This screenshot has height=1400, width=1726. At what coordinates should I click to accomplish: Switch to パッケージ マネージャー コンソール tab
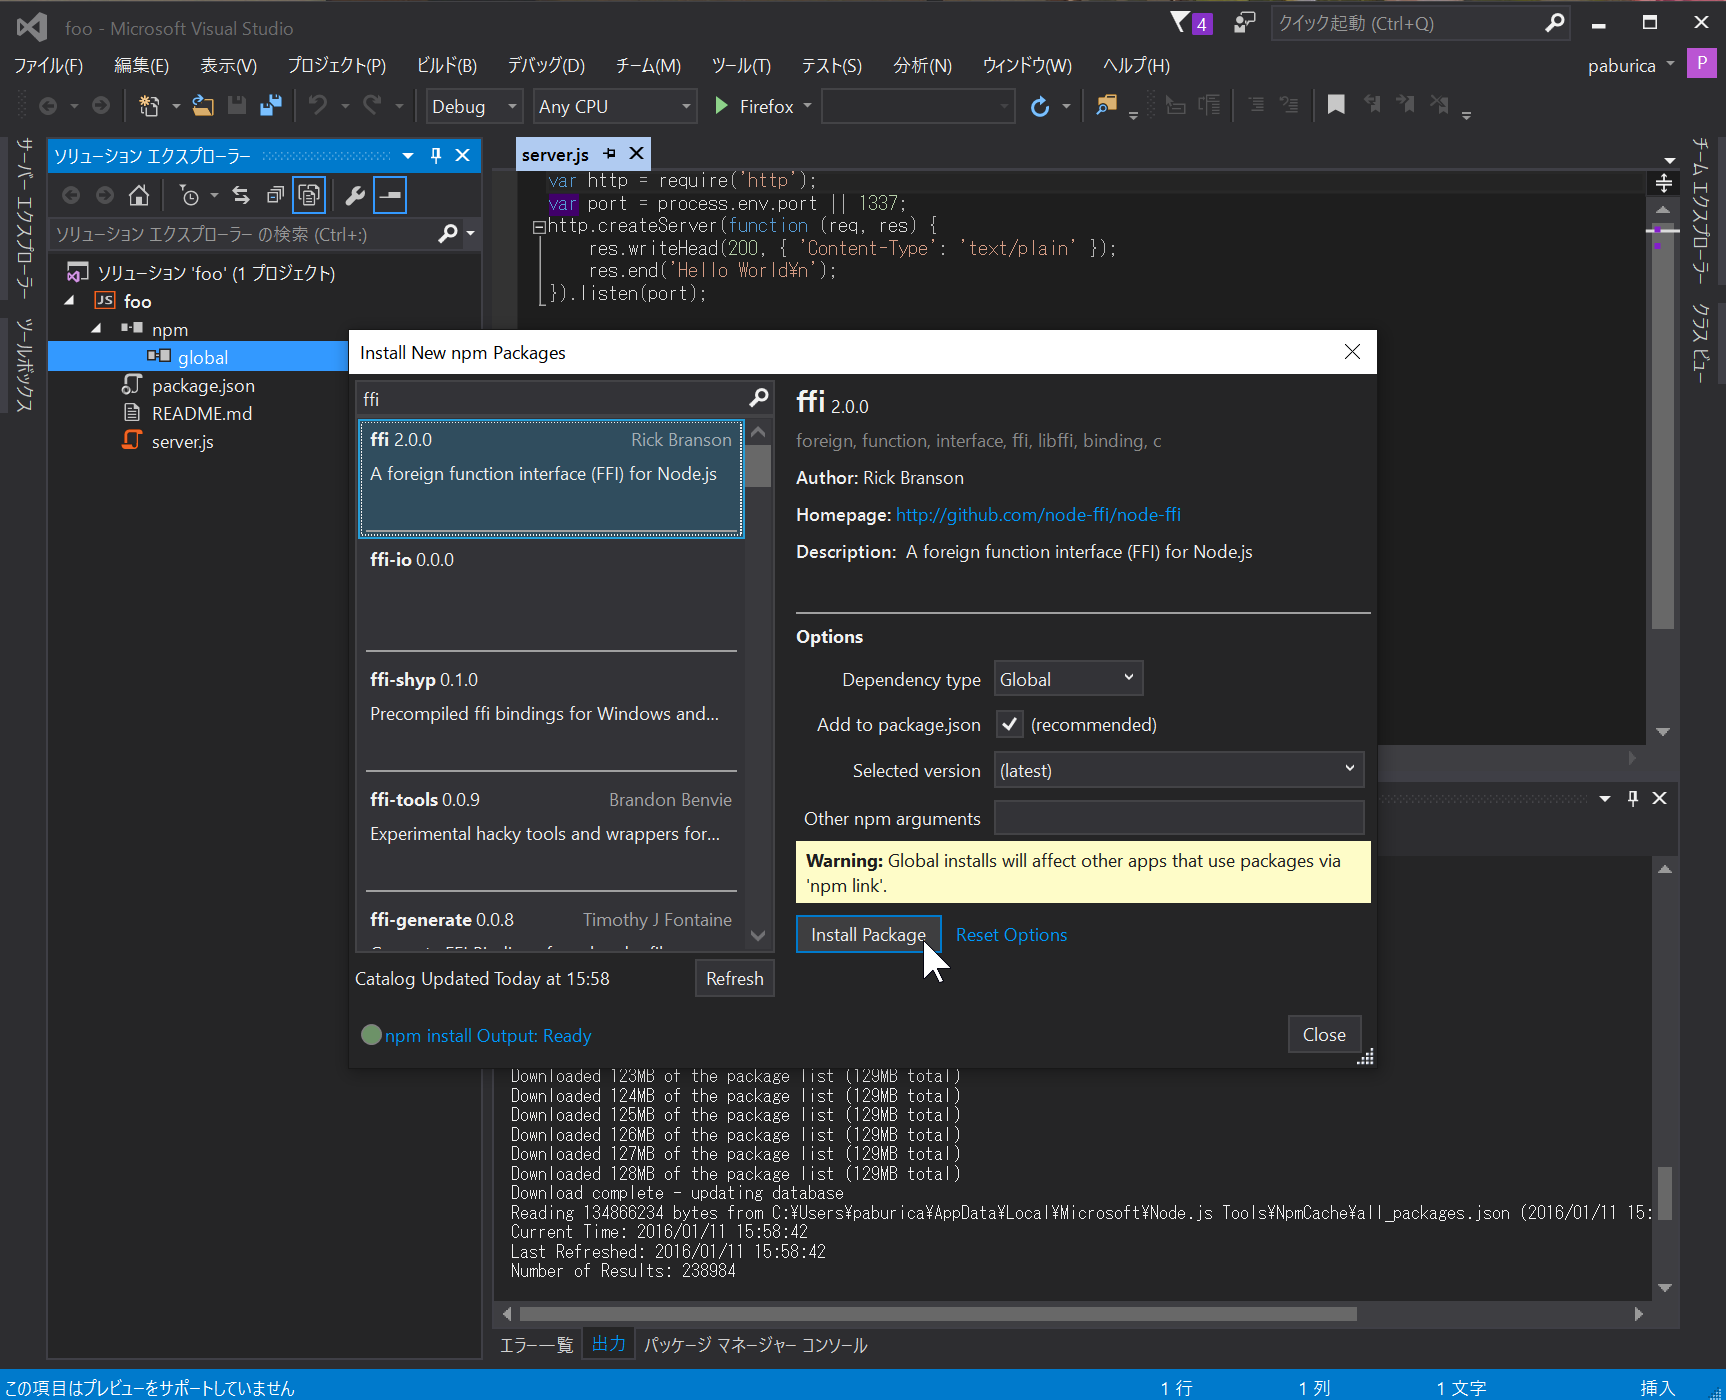click(755, 1345)
